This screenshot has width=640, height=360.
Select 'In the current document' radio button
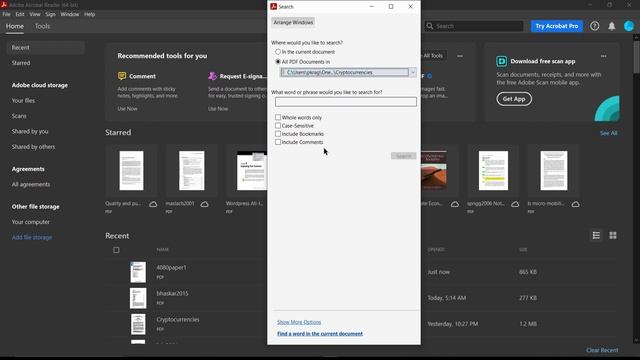pyautogui.click(x=278, y=52)
